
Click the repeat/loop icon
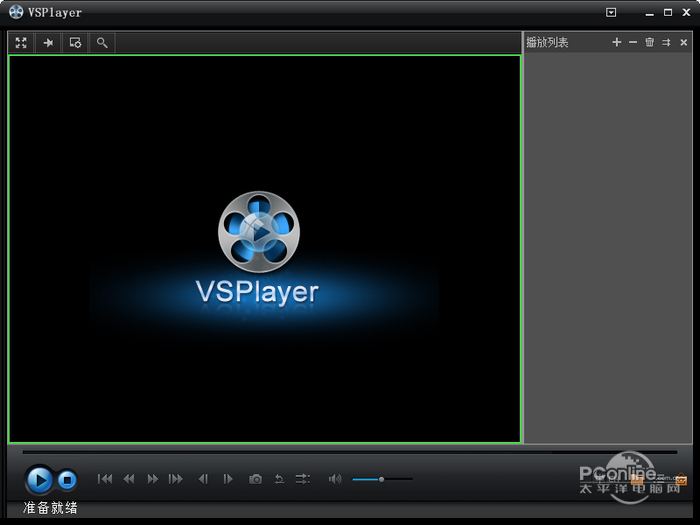pyautogui.click(x=279, y=479)
